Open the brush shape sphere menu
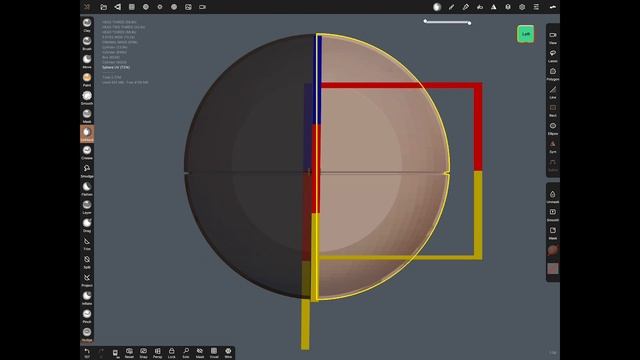640x360 pixels. click(437, 7)
